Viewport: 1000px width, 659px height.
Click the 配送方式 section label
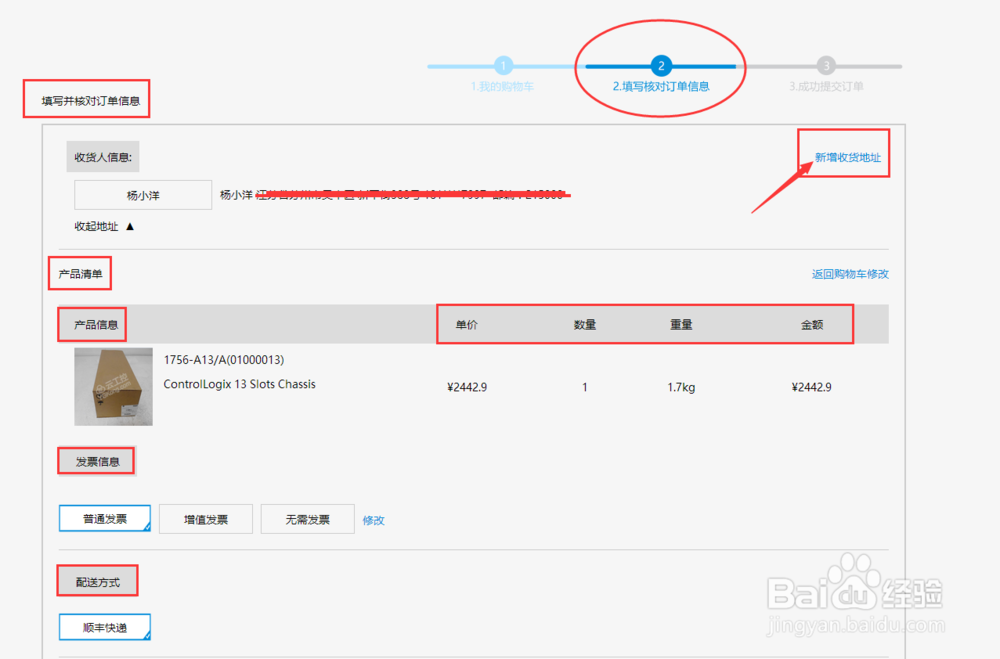98,582
